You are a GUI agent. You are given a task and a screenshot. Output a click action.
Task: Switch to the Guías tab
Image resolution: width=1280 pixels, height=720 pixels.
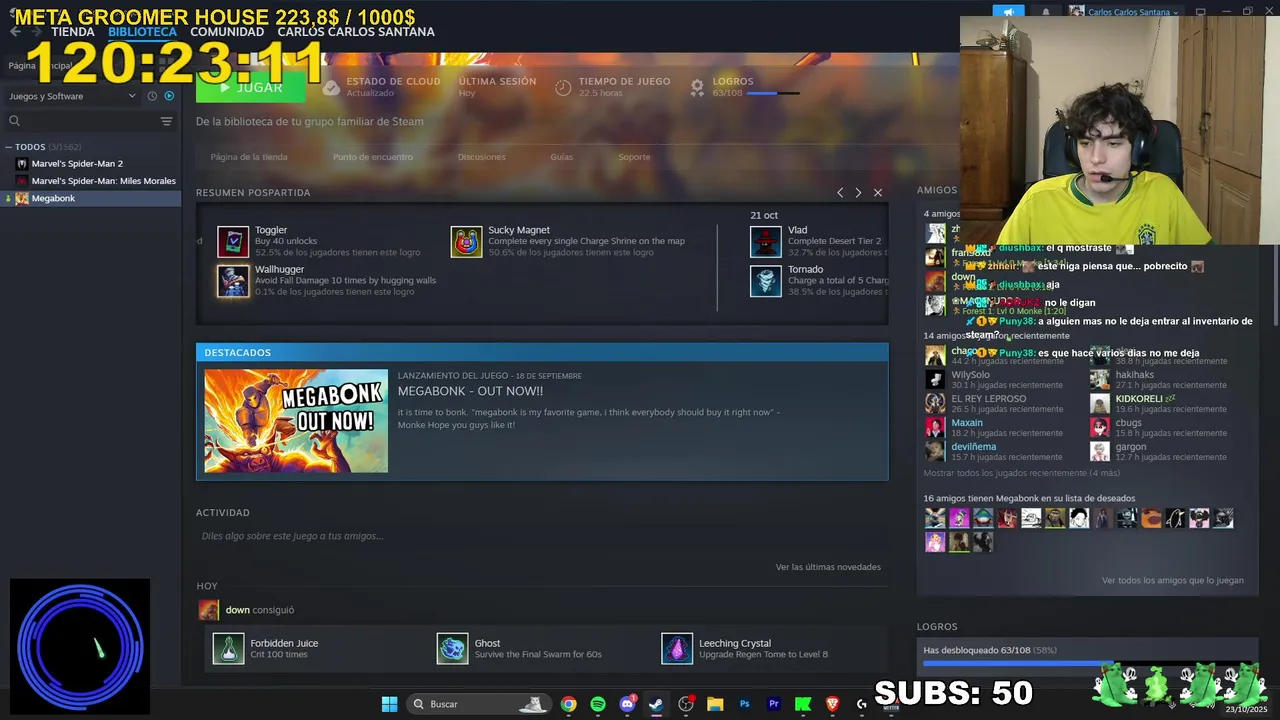tap(561, 157)
